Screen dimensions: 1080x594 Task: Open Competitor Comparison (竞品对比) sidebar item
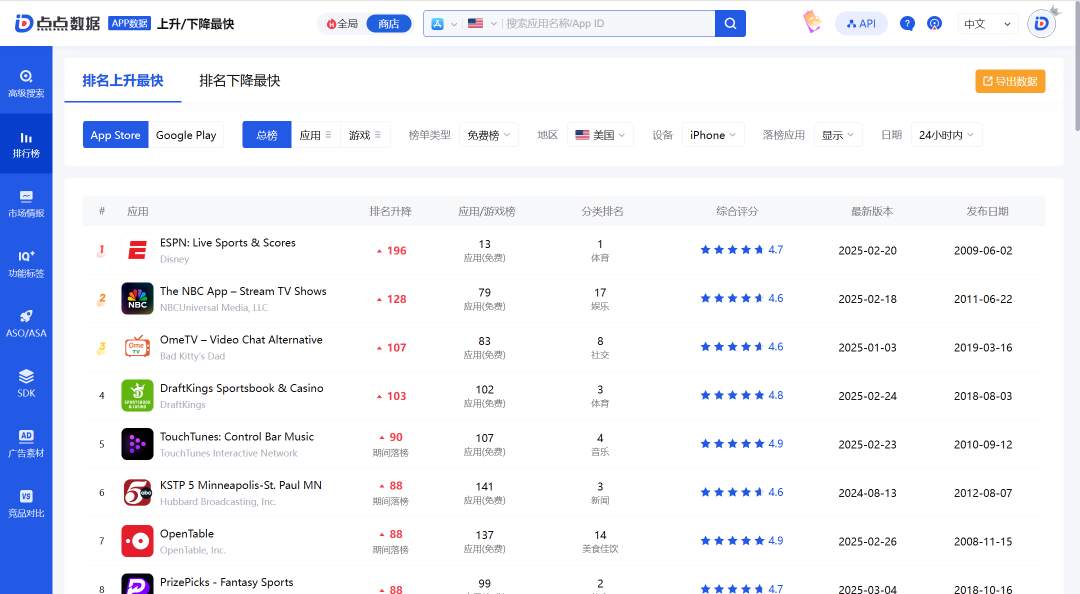[x=26, y=504]
